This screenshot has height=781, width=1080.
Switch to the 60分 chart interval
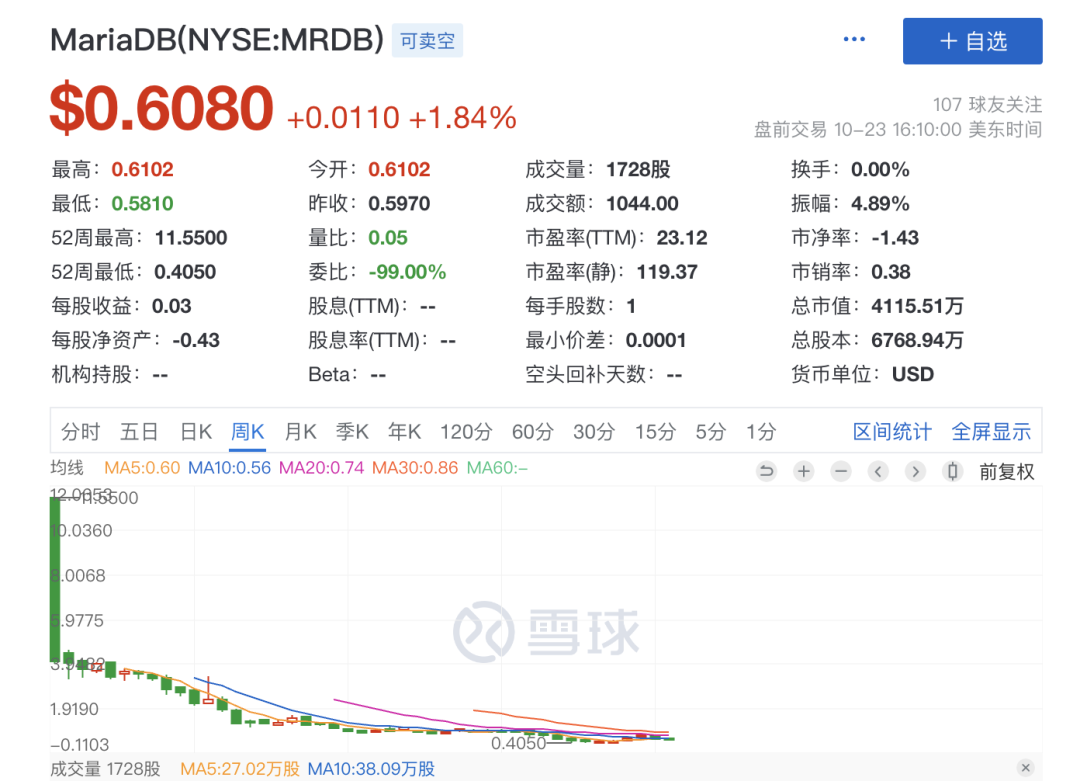[532, 432]
